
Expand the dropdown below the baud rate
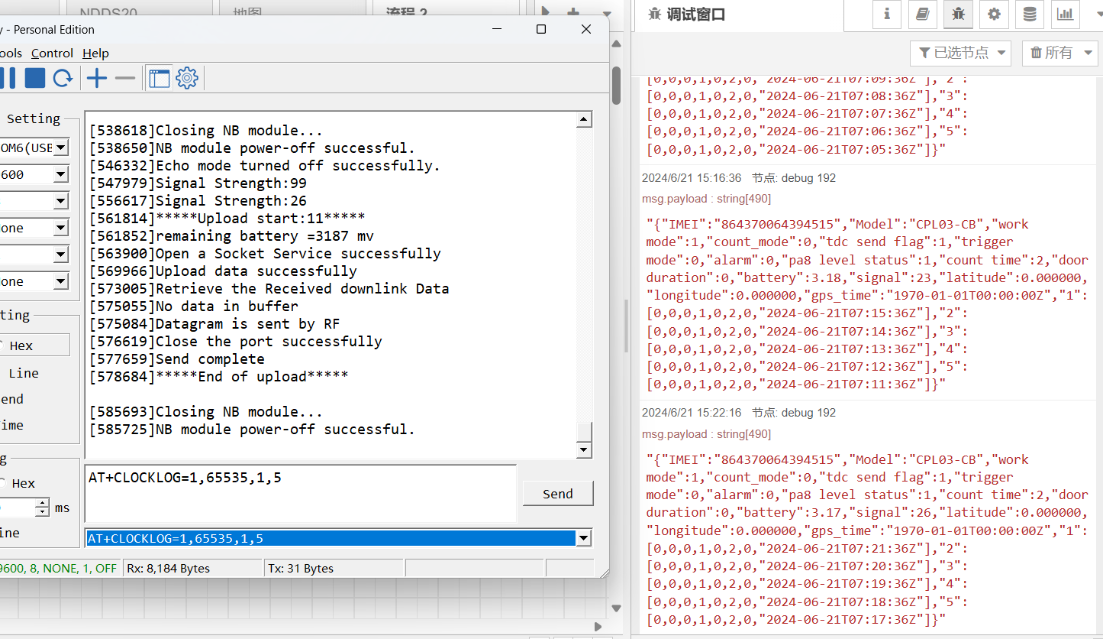click(61, 201)
